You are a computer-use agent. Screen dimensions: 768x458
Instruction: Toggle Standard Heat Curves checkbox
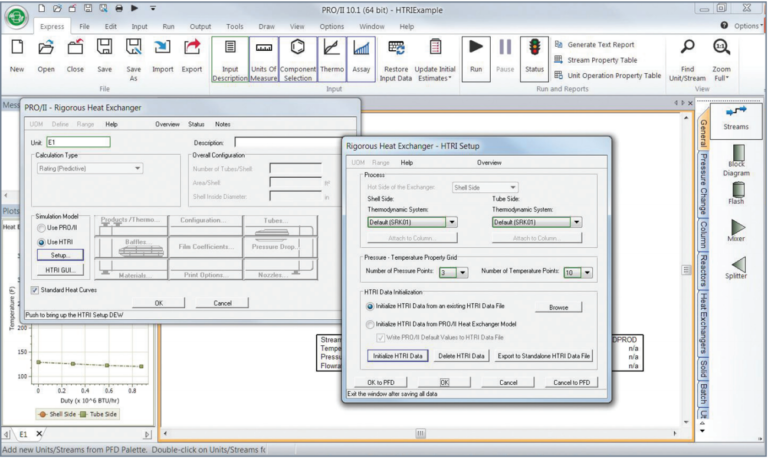(x=35, y=290)
